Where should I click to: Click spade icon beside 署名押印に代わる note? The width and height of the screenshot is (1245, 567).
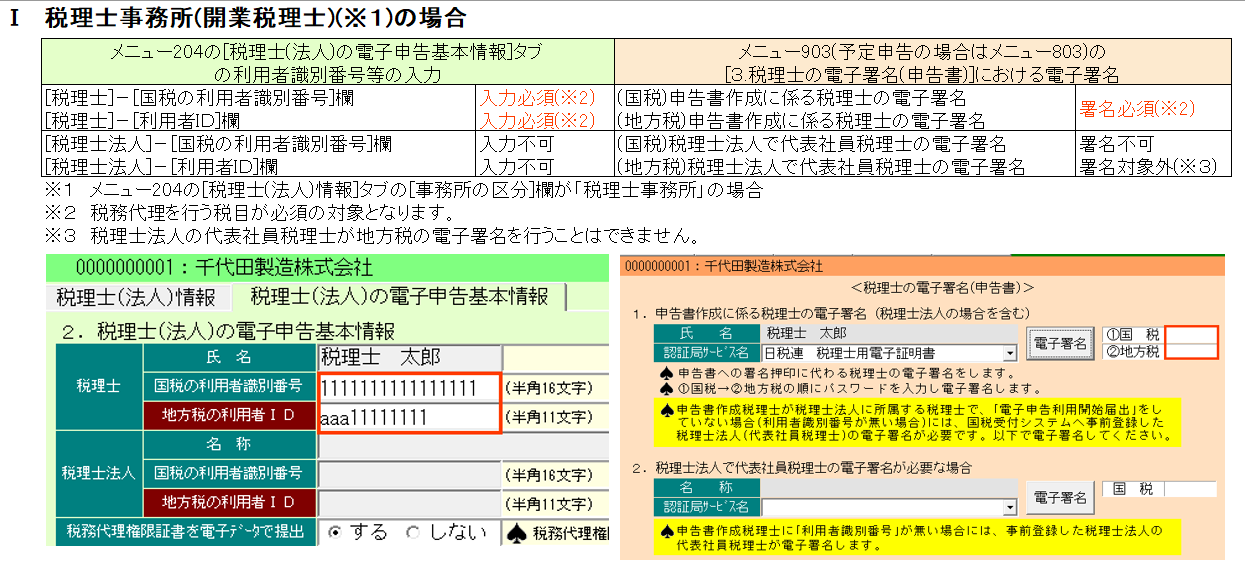point(666,371)
